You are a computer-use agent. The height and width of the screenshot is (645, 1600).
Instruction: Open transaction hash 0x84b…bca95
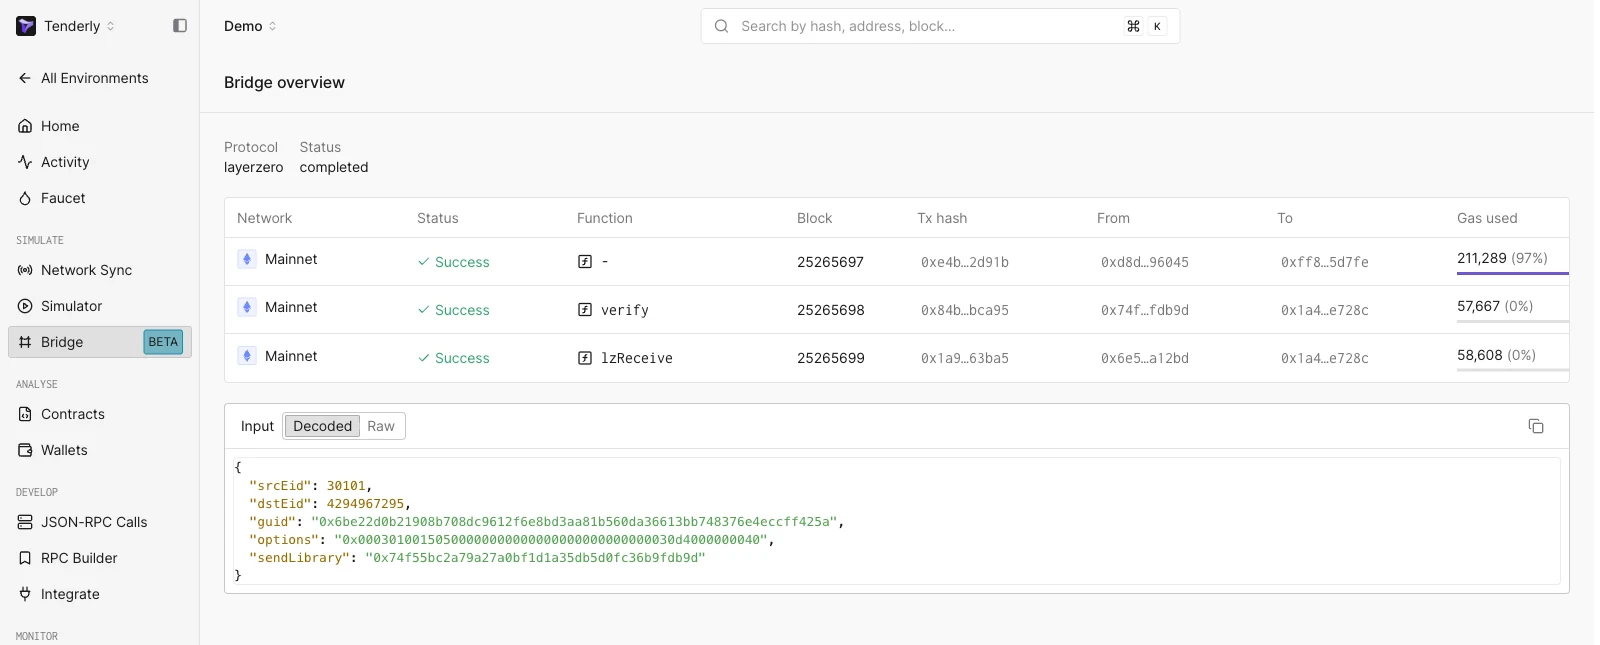coord(965,310)
